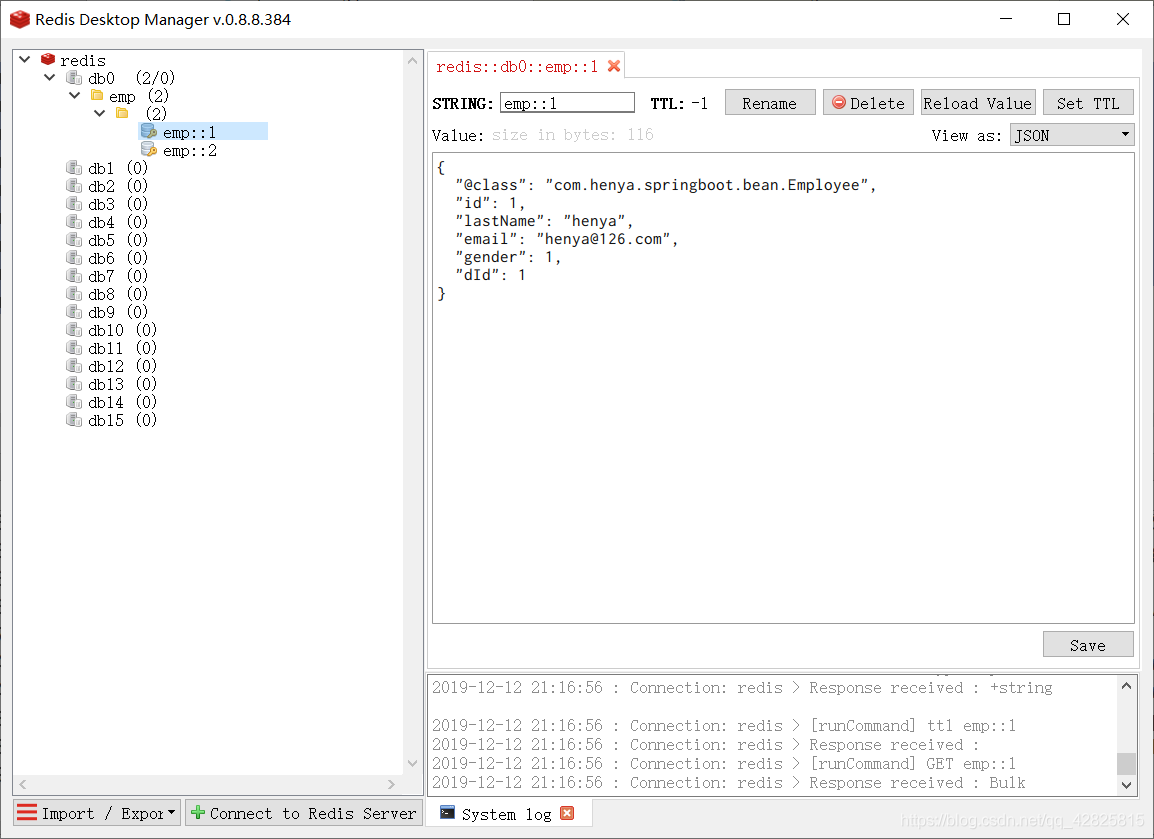Collapse the redis connection tree node
The image size is (1154, 839).
click(25, 60)
